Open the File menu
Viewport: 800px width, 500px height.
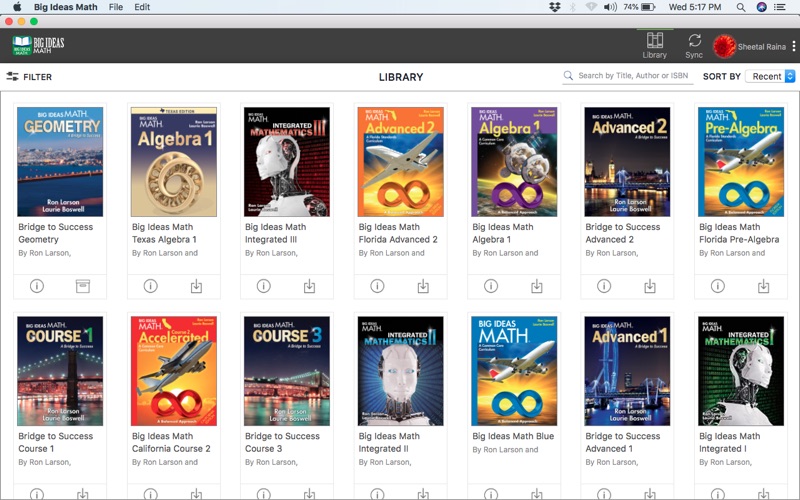pos(116,7)
